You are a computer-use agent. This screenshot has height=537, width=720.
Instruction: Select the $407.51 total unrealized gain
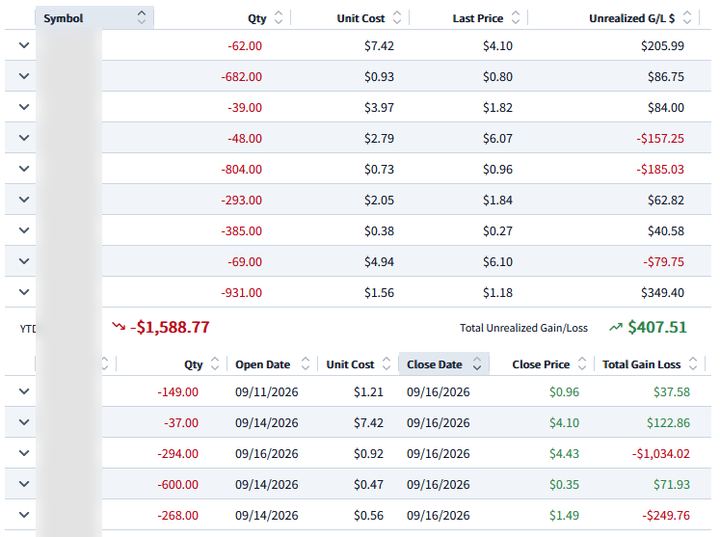pyautogui.click(x=657, y=327)
